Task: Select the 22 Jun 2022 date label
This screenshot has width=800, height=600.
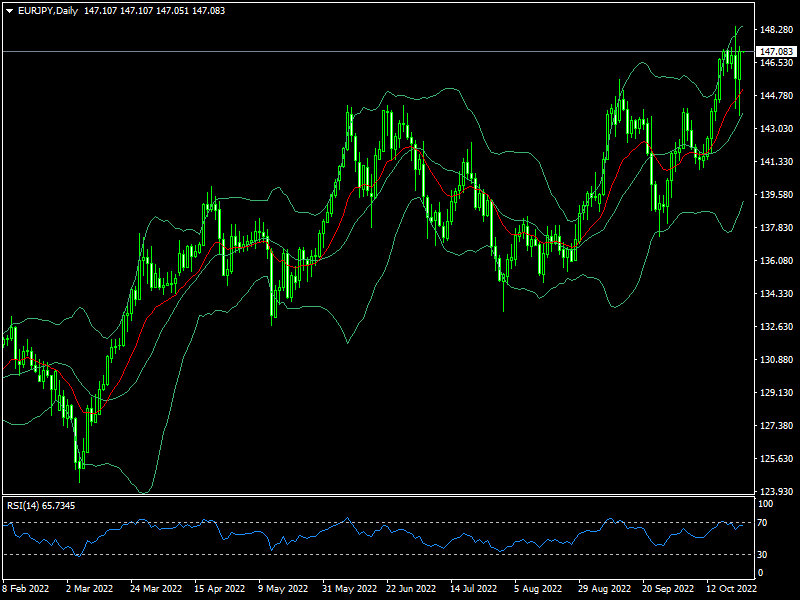Action: tap(411, 588)
